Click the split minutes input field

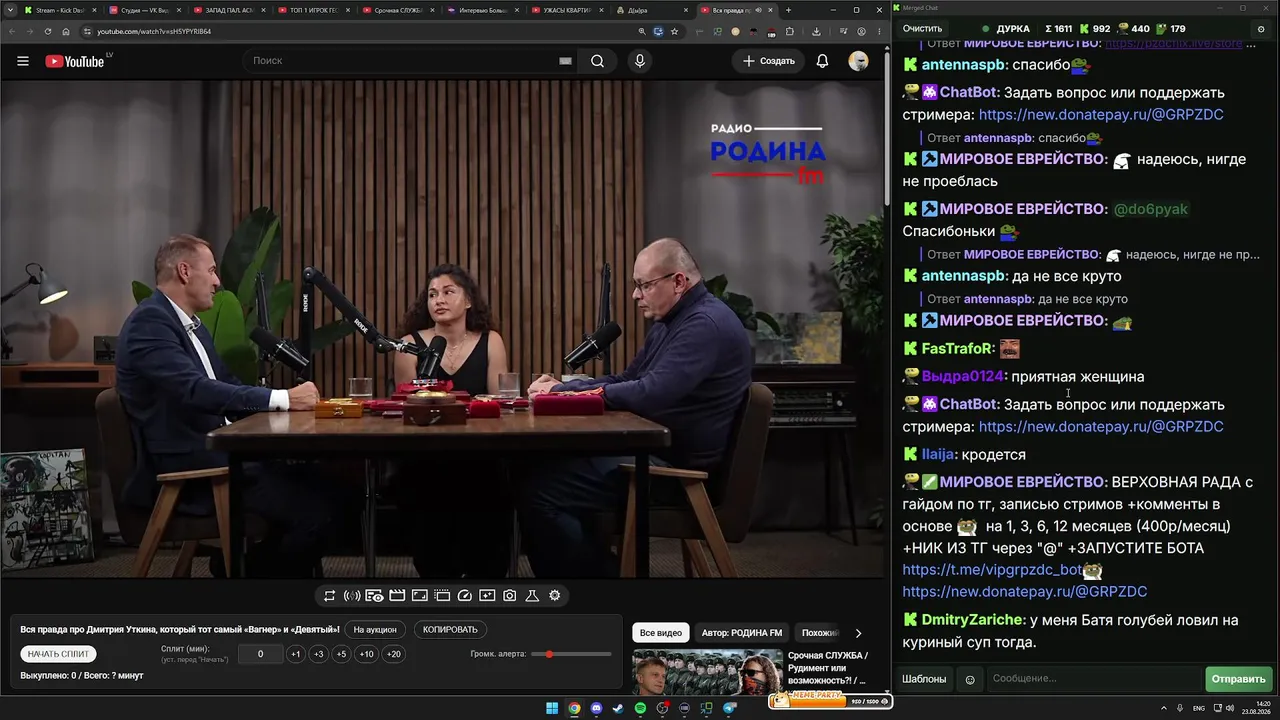261,654
